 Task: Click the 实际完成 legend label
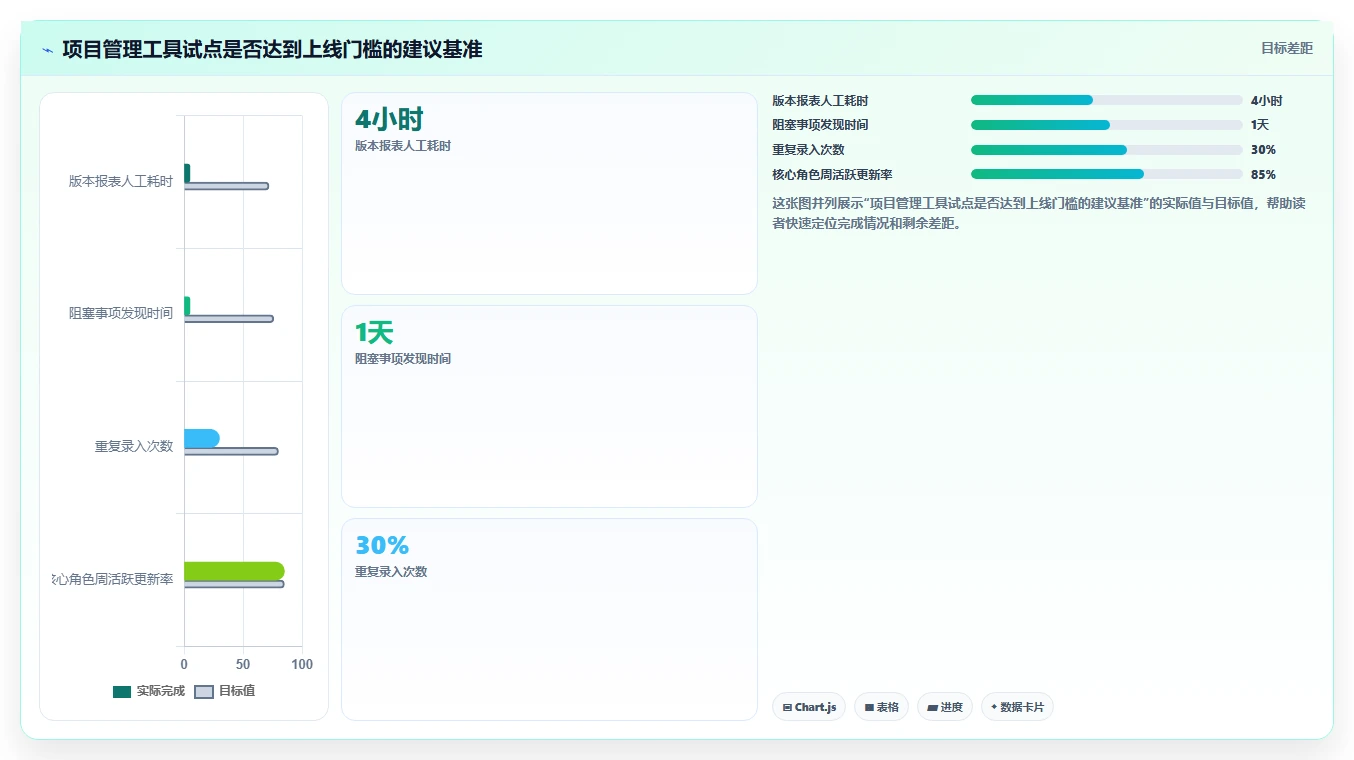[161, 691]
